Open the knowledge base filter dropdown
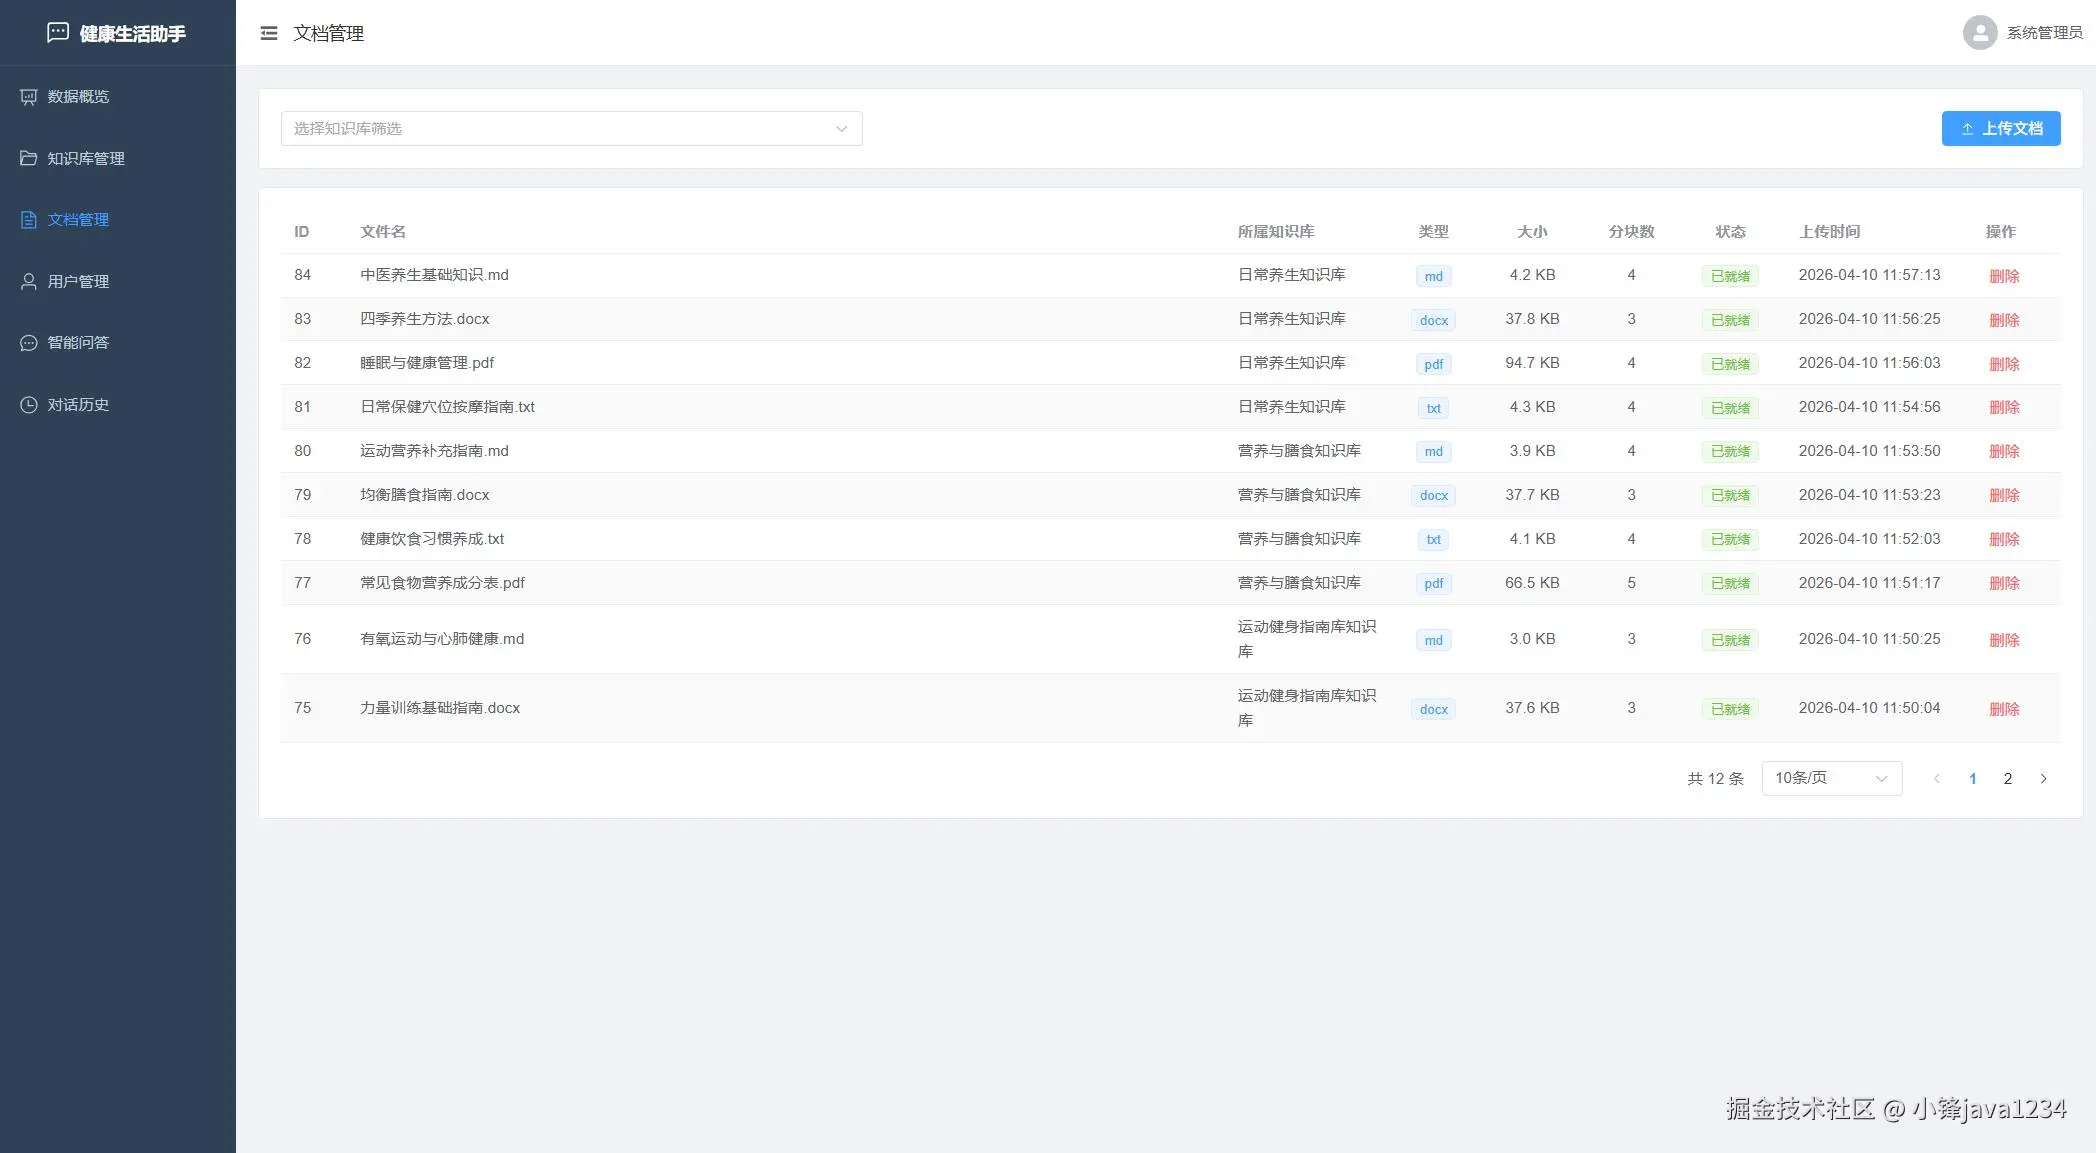 click(x=571, y=128)
